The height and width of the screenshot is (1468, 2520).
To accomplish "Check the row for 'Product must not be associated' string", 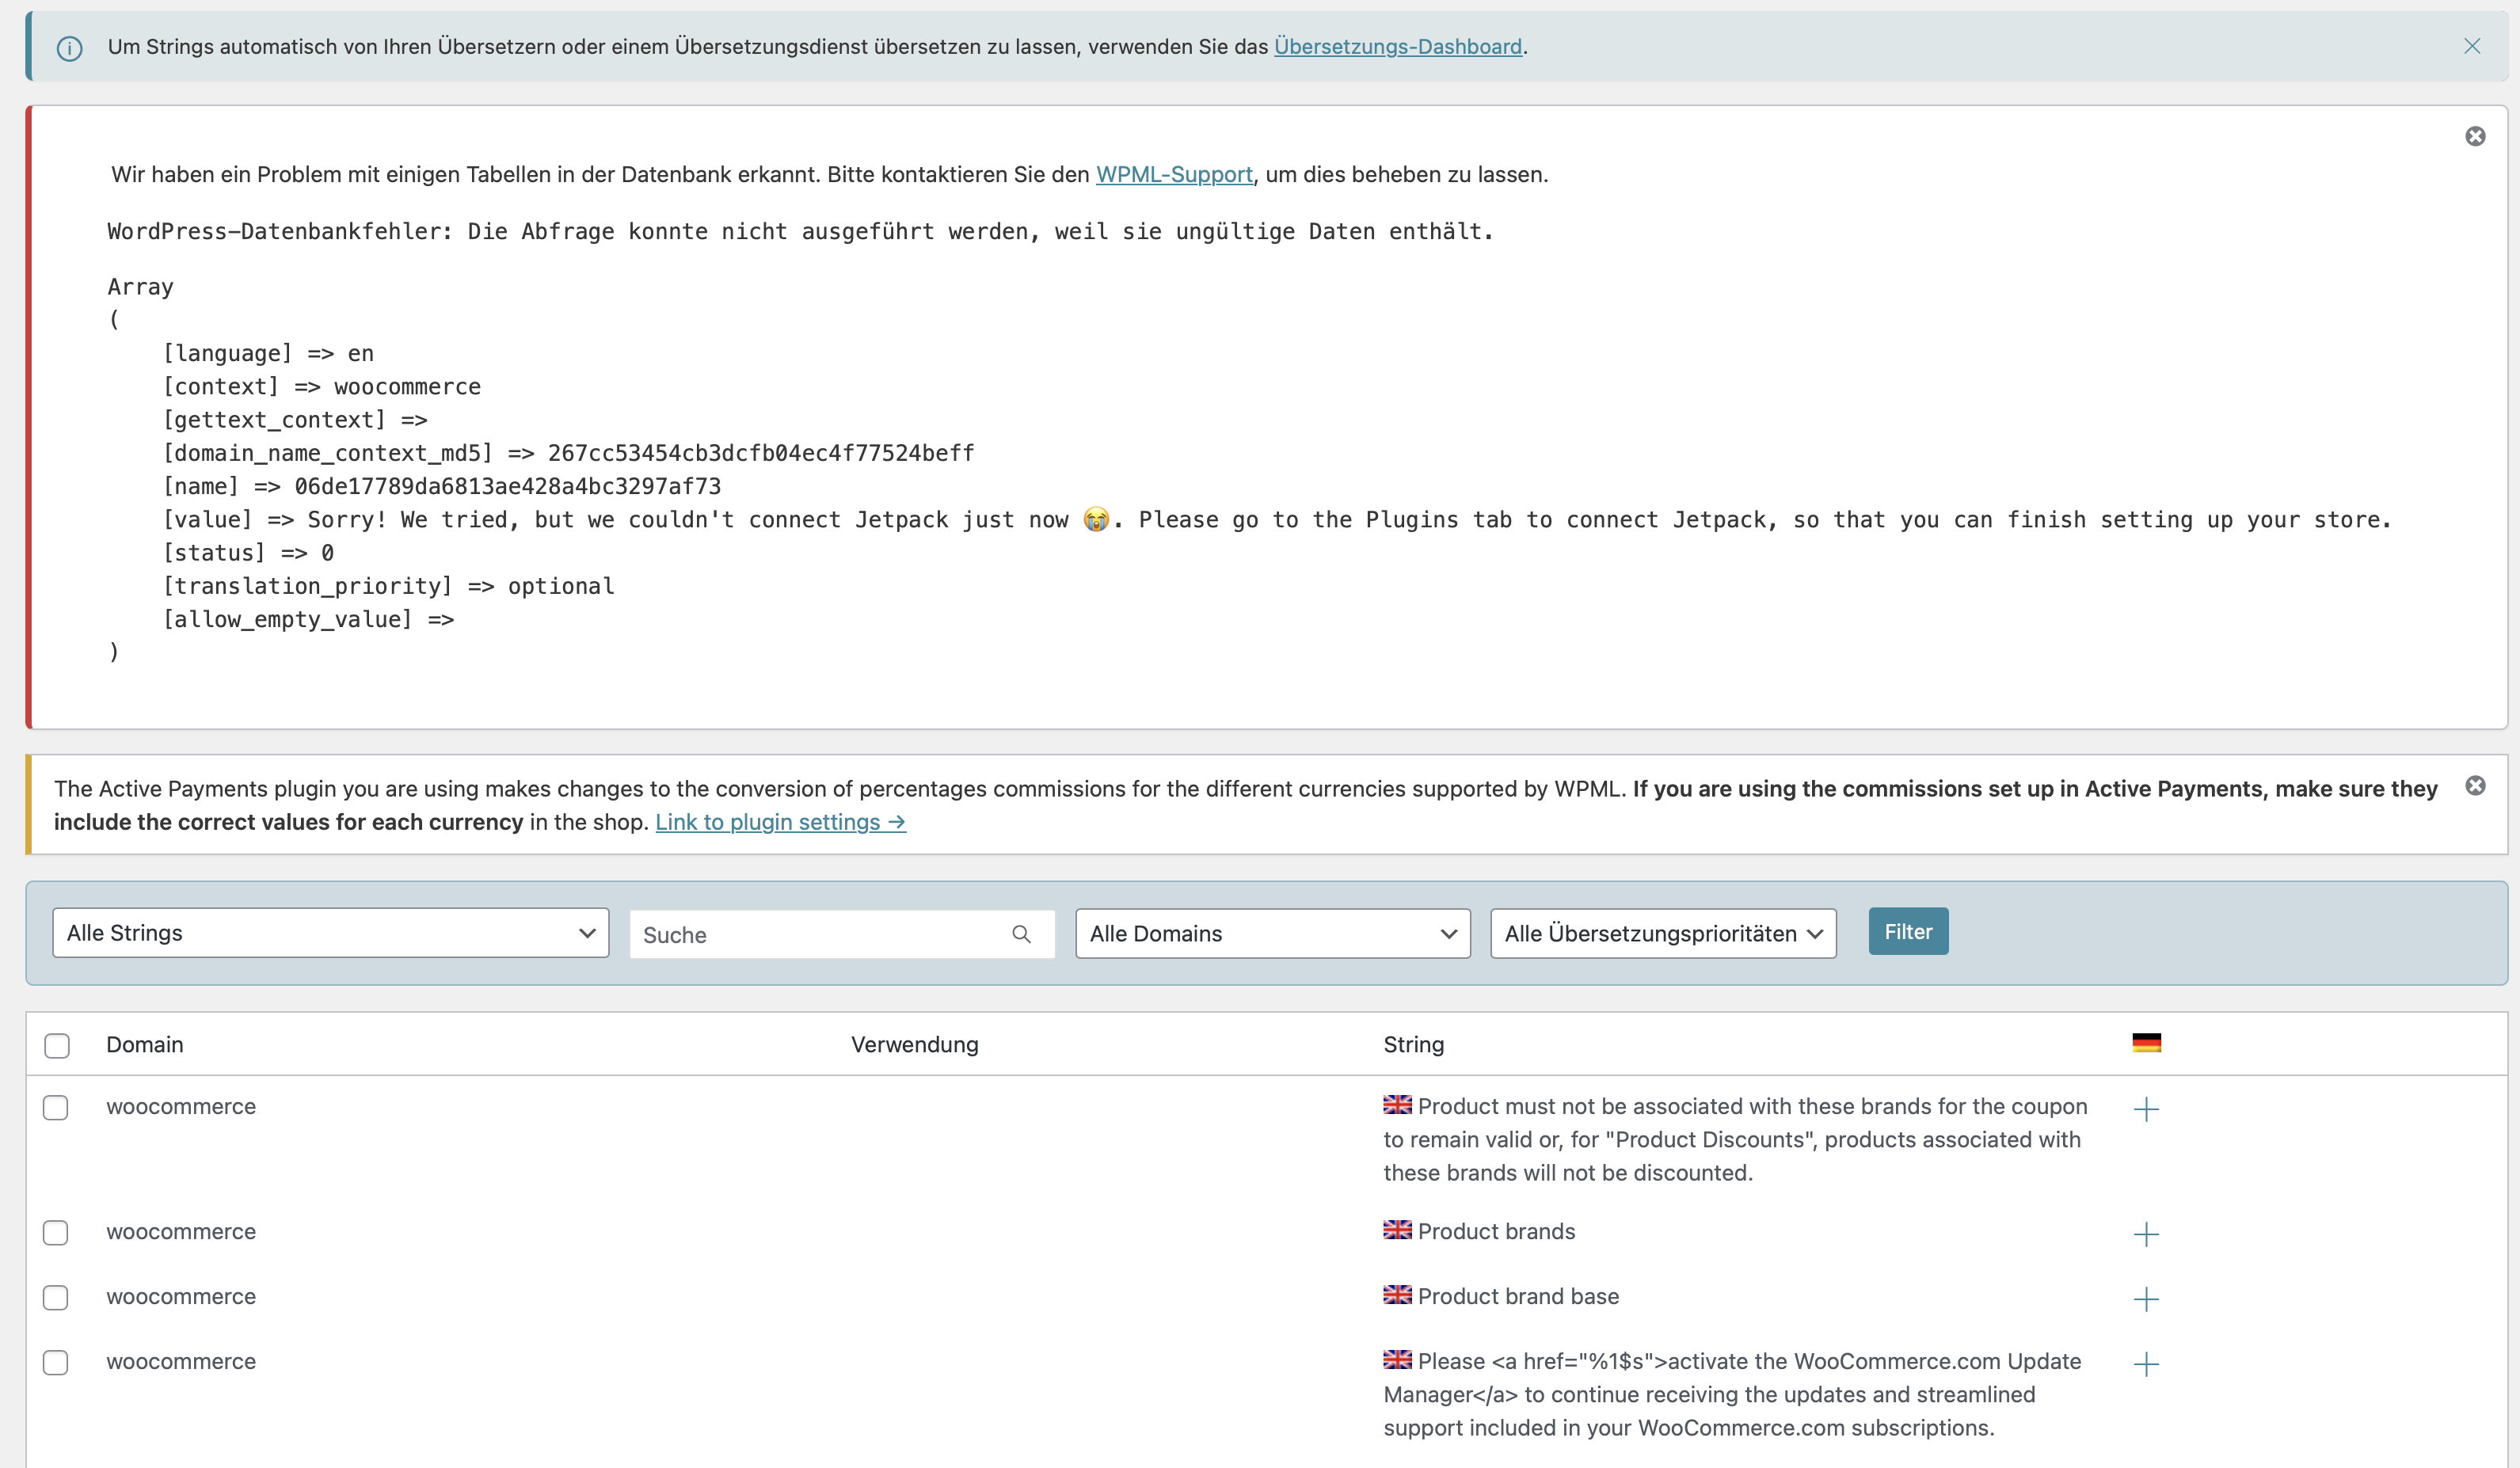I will [x=56, y=1108].
